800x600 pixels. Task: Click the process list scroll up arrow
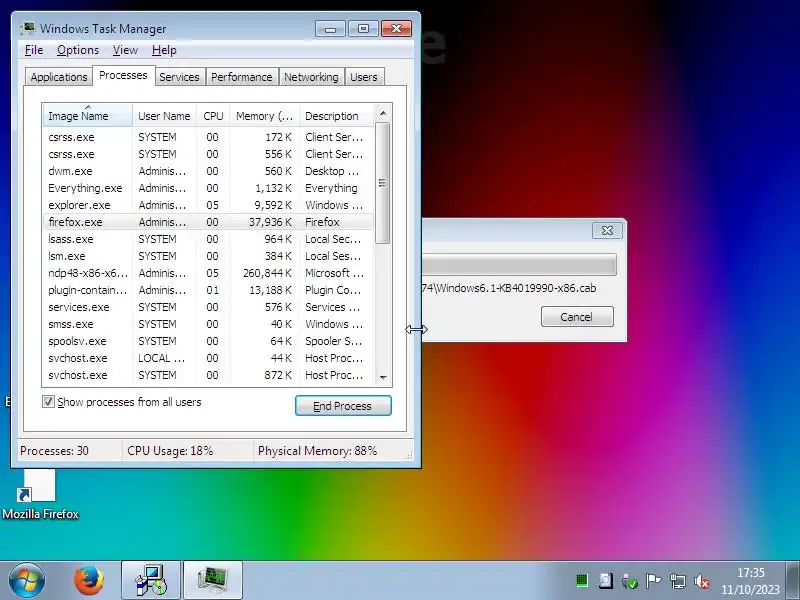click(383, 113)
